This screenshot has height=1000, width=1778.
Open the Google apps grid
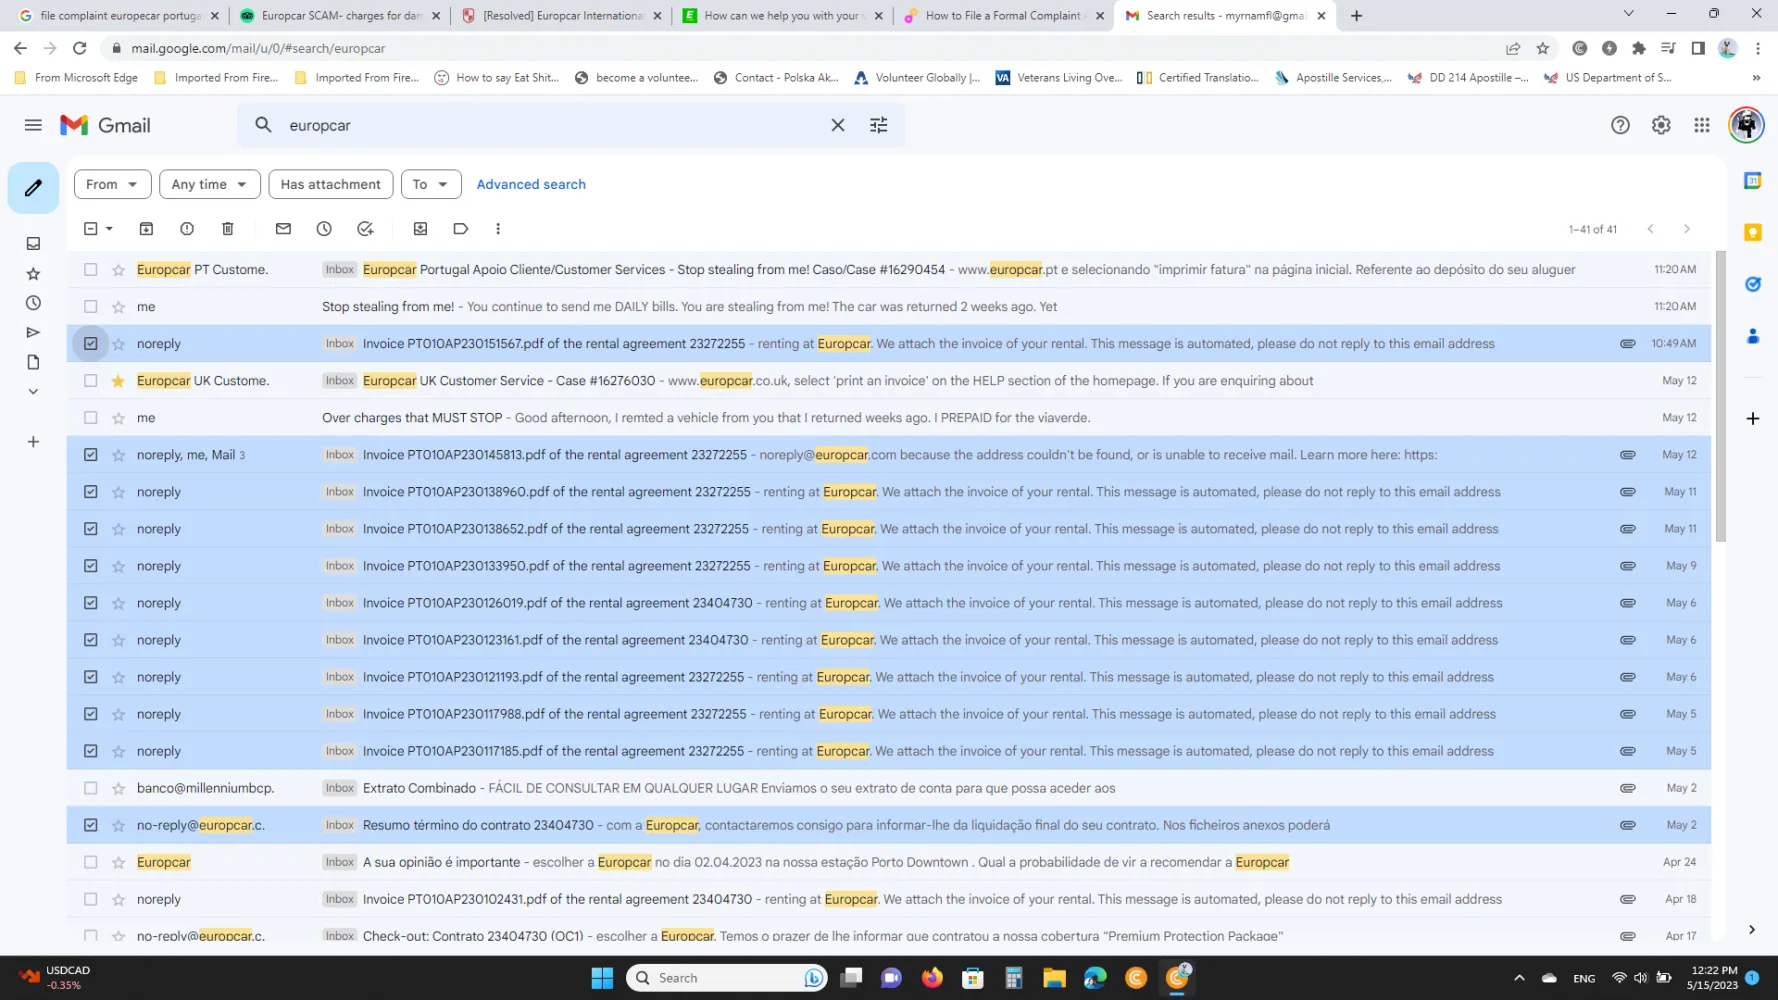(x=1702, y=125)
